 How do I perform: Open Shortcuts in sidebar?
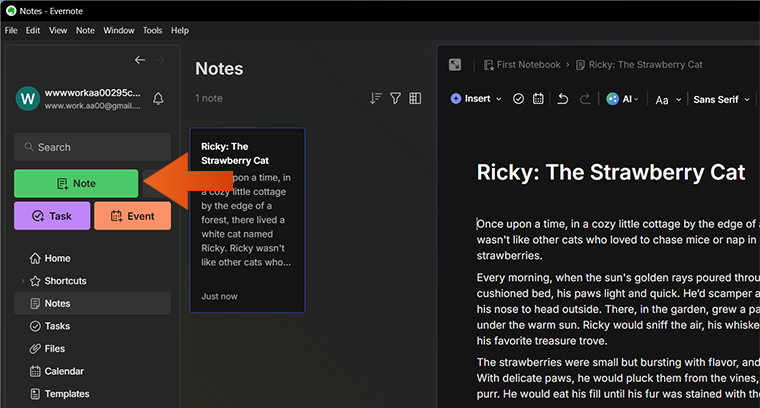(x=58, y=281)
